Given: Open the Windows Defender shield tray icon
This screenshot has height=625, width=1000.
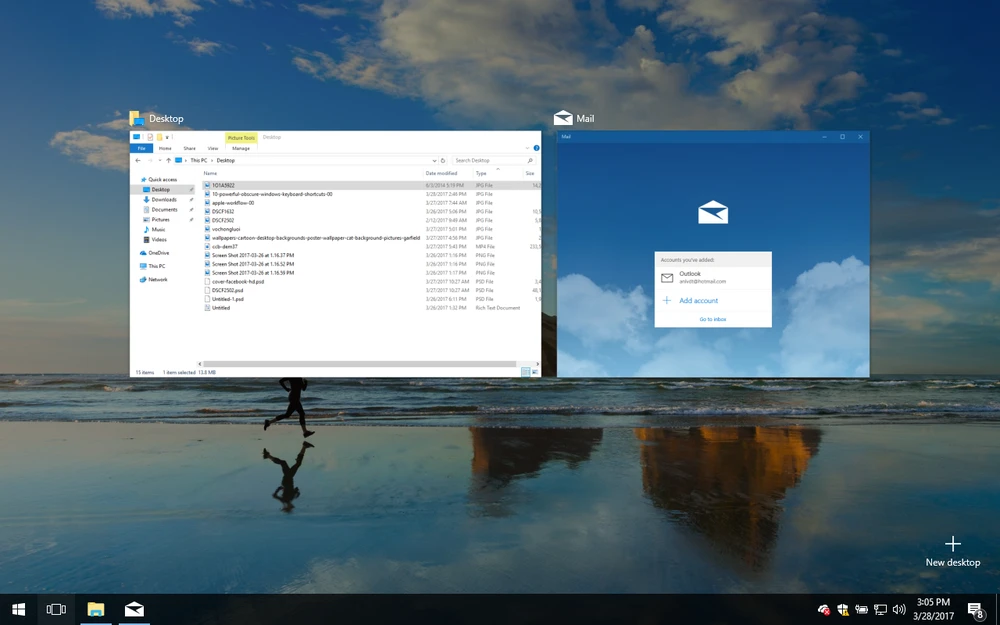Looking at the screenshot, I should [x=843, y=609].
